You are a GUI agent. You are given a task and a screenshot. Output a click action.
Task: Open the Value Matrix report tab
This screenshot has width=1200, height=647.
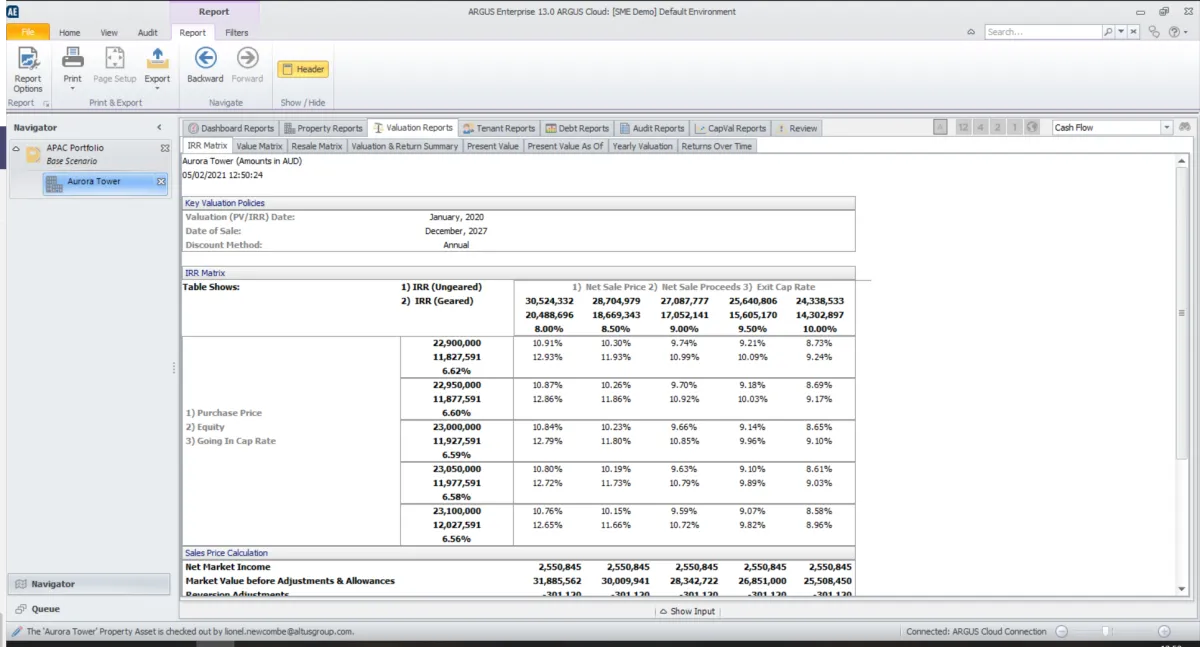click(259, 146)
